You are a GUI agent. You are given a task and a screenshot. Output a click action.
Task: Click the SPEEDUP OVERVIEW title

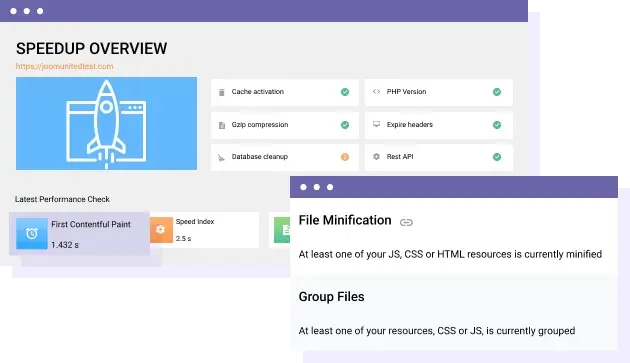(92, 49)
